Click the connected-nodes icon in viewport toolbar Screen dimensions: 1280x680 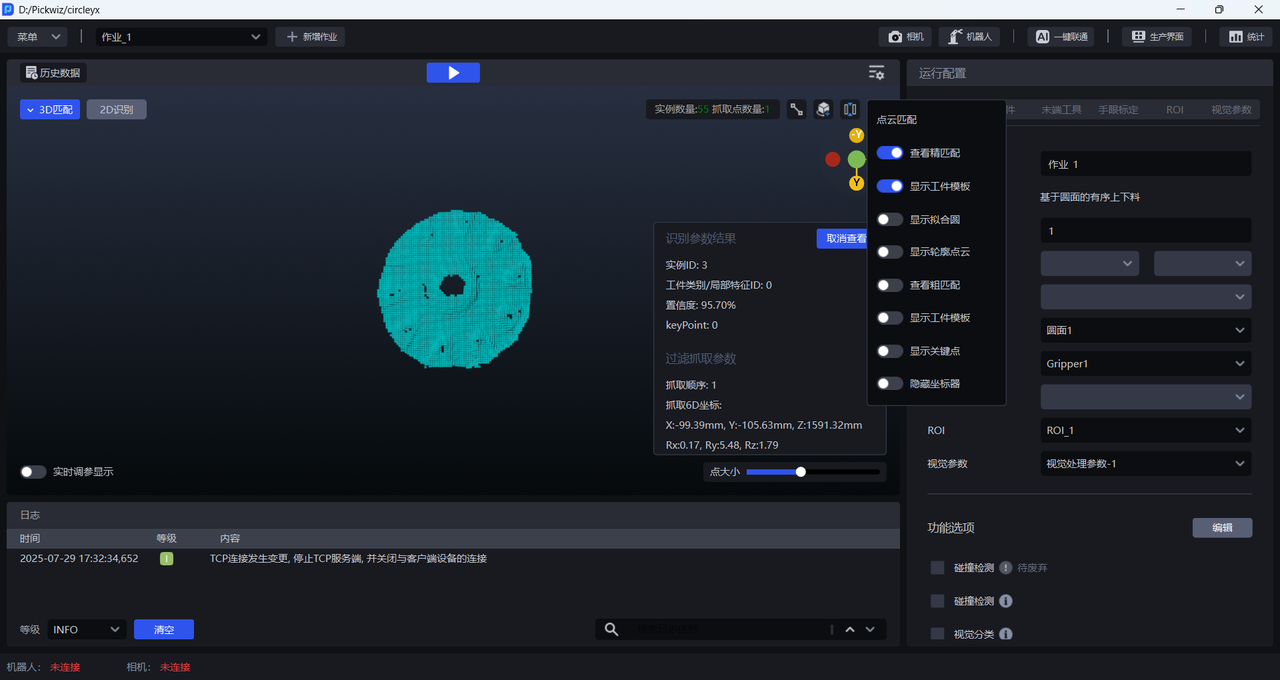tap(796, 110)
